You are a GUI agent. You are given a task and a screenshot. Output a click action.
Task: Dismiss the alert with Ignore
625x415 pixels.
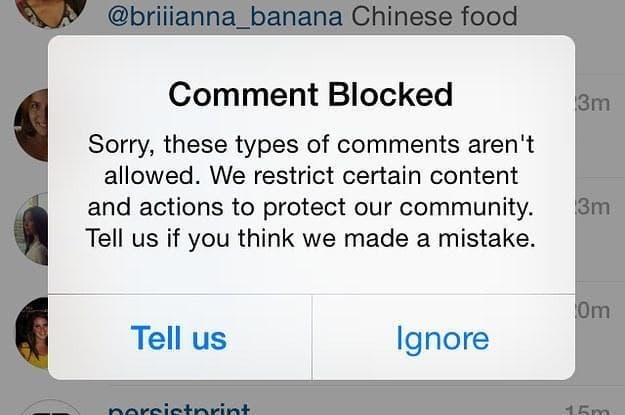pyautogui.click(x=443, y=338)
